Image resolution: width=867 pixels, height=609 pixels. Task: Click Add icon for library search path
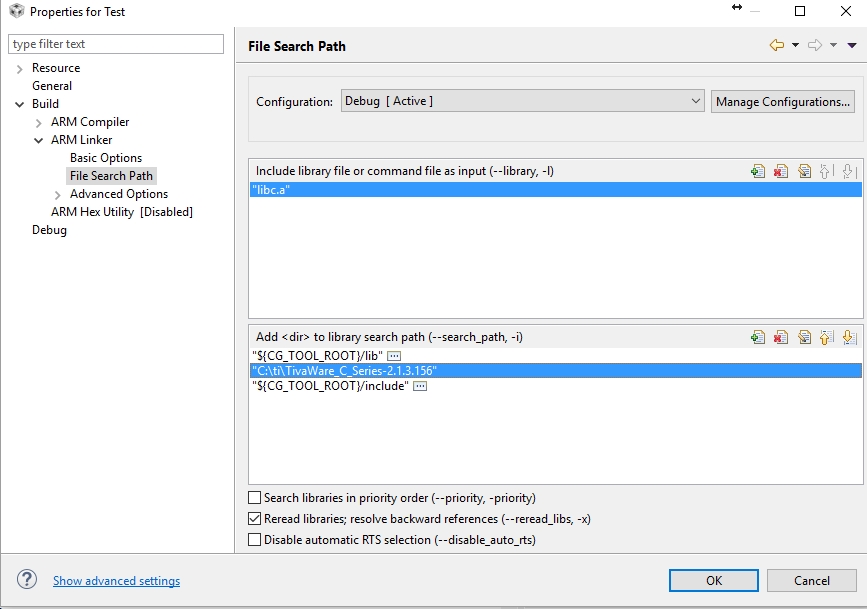tap(758, 337)
